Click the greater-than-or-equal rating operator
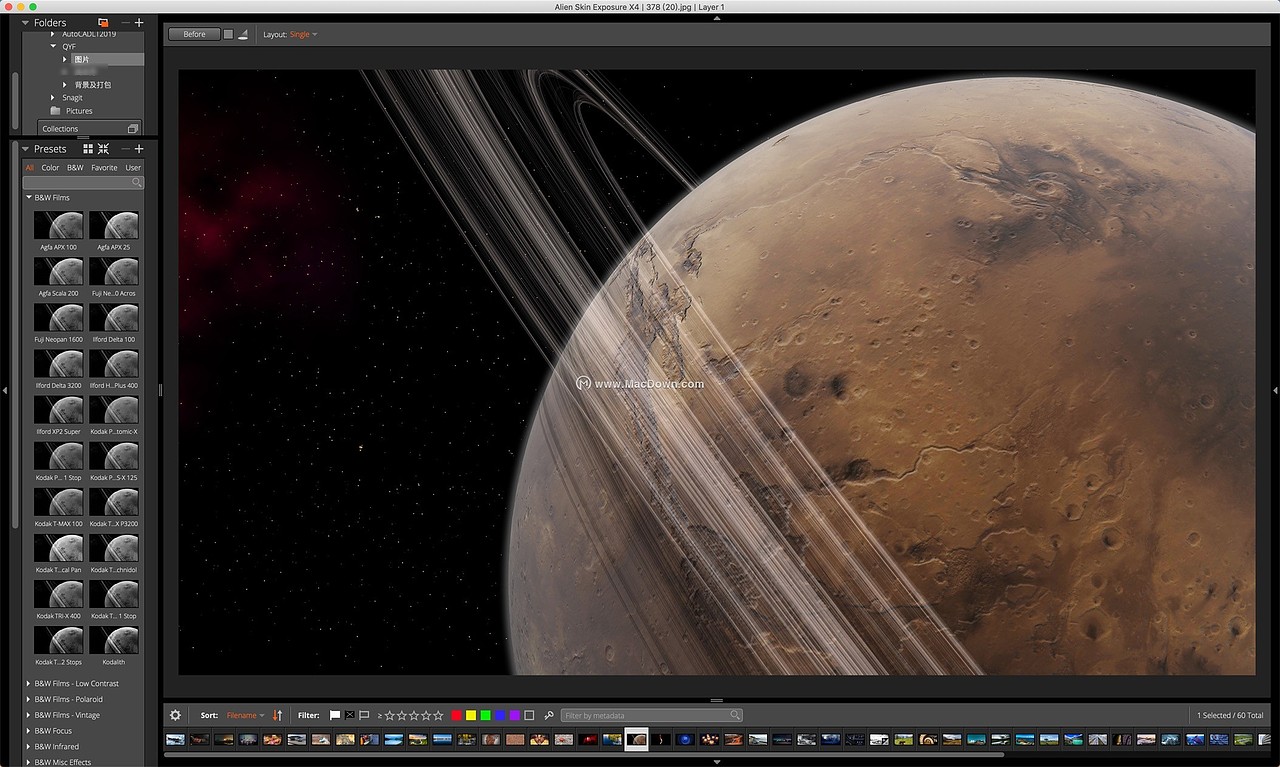This screenshot has height=767, width=1280. pos(380,716)
